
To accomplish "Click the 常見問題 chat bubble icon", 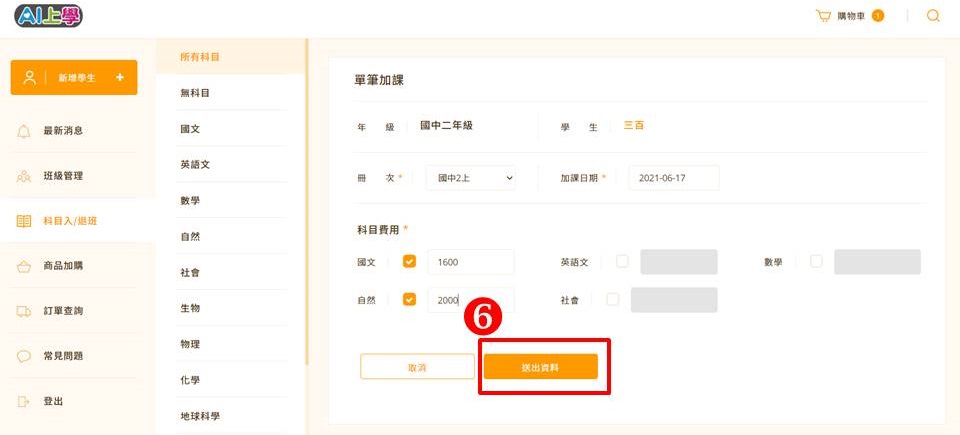I will [23, 357].
